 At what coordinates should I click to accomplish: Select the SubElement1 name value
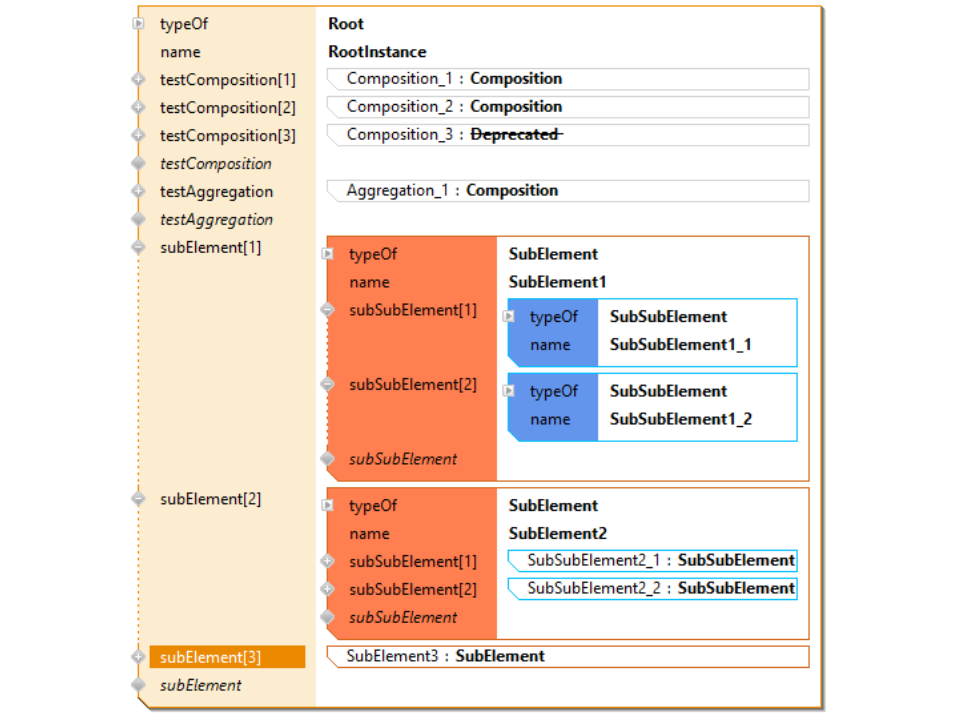557,282
